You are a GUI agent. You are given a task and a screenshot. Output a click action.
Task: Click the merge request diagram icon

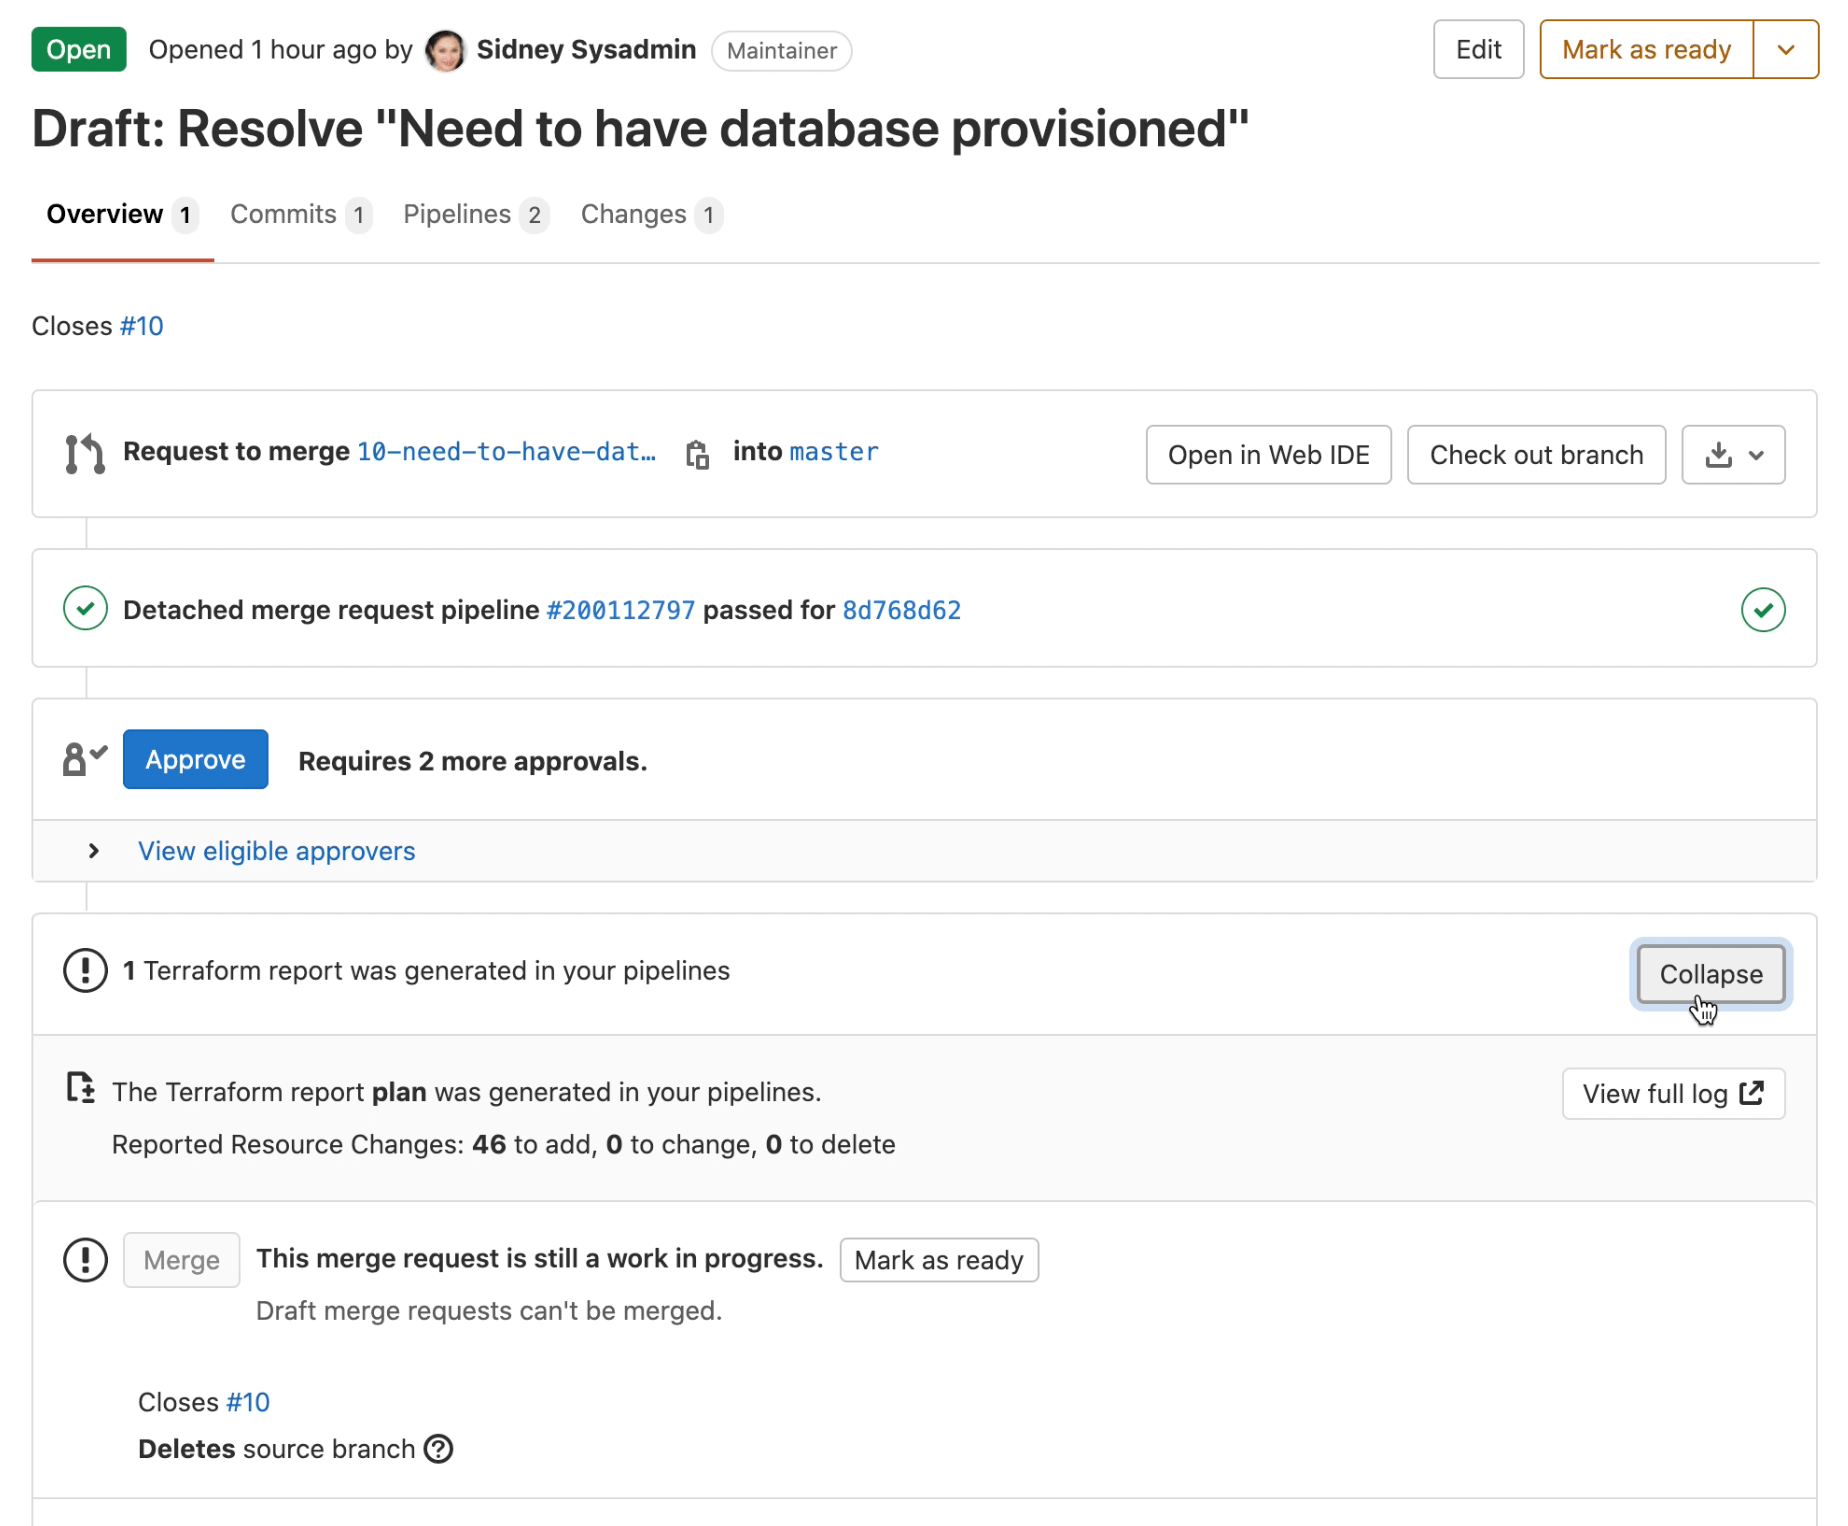(84, 453)
